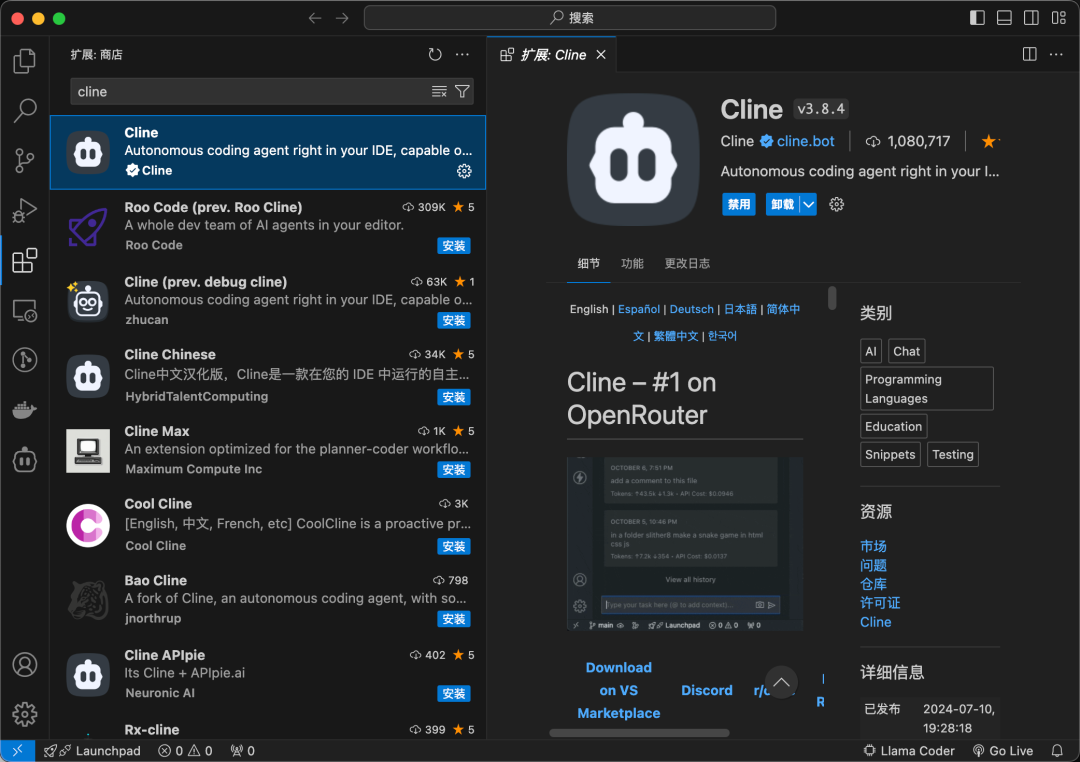Refresh the extensions list
Screen dimensions: 1080x762
(434, 55)
